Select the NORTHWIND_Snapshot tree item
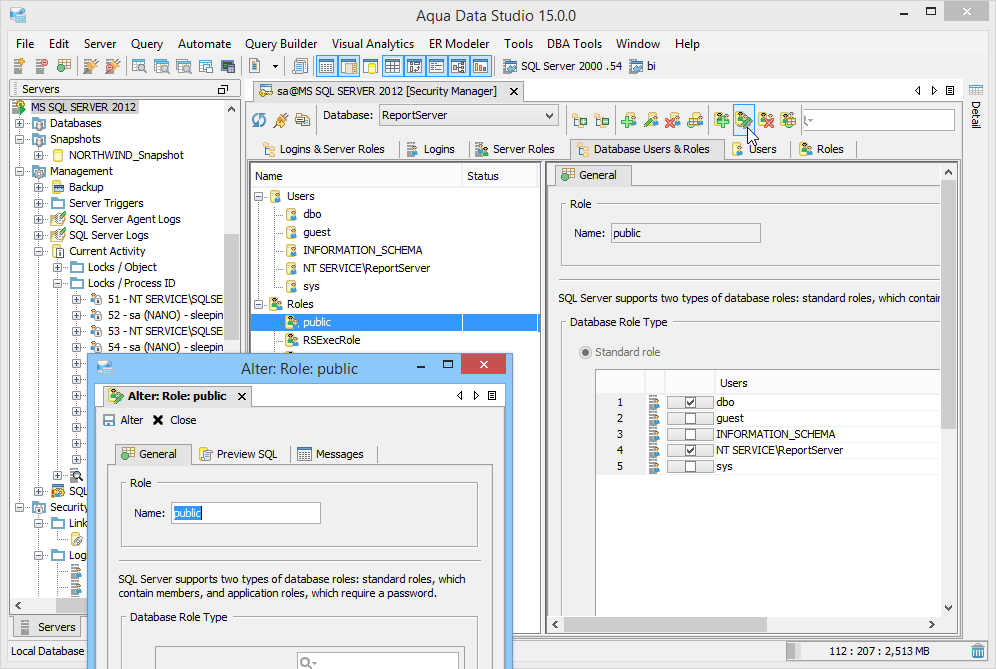This screenshot has width=996, height=669. click(126, 155)
